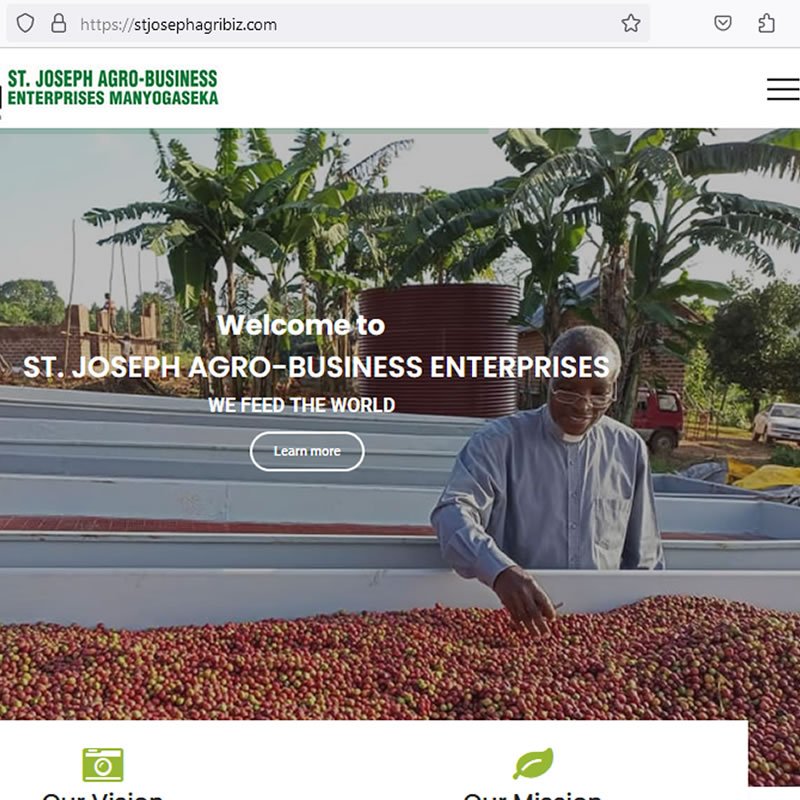Click the green camera icon above Our Vision
This screenshot has height=800, width=800.
coord(103,764)
